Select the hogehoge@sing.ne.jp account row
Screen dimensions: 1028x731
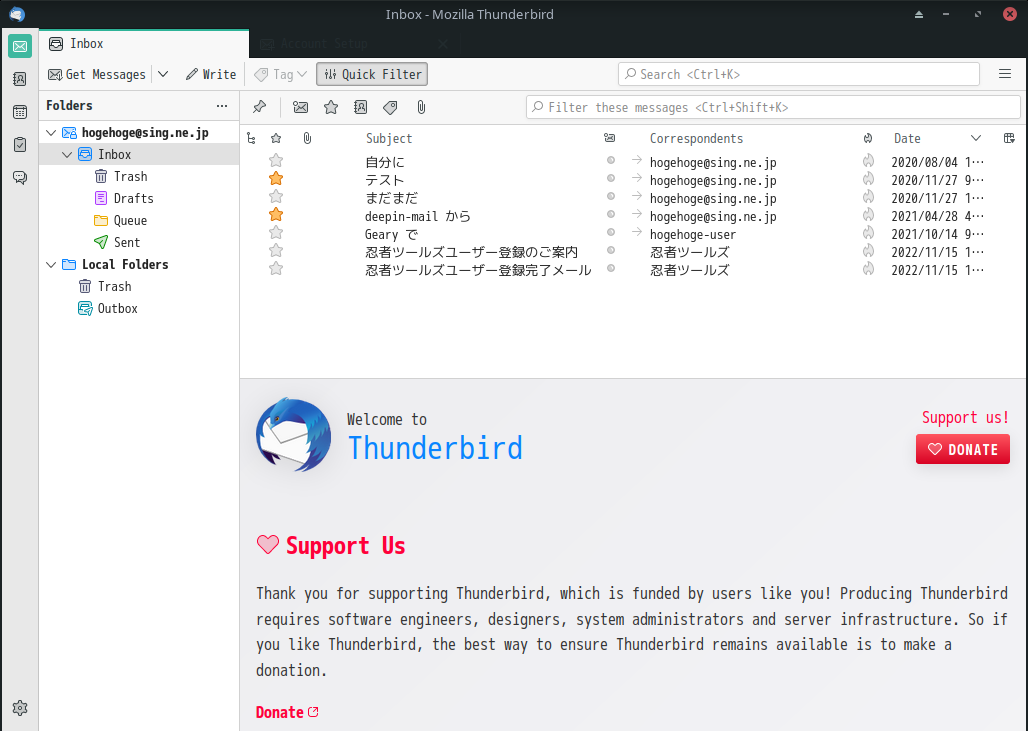pyautogui.click(x=139, y=133)
